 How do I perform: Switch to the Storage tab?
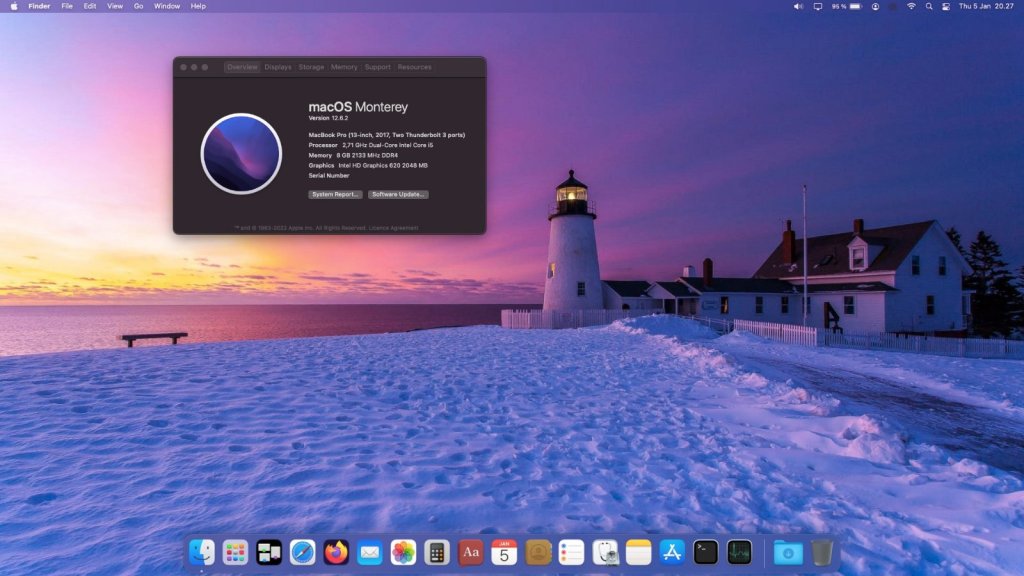coord(311,67)
